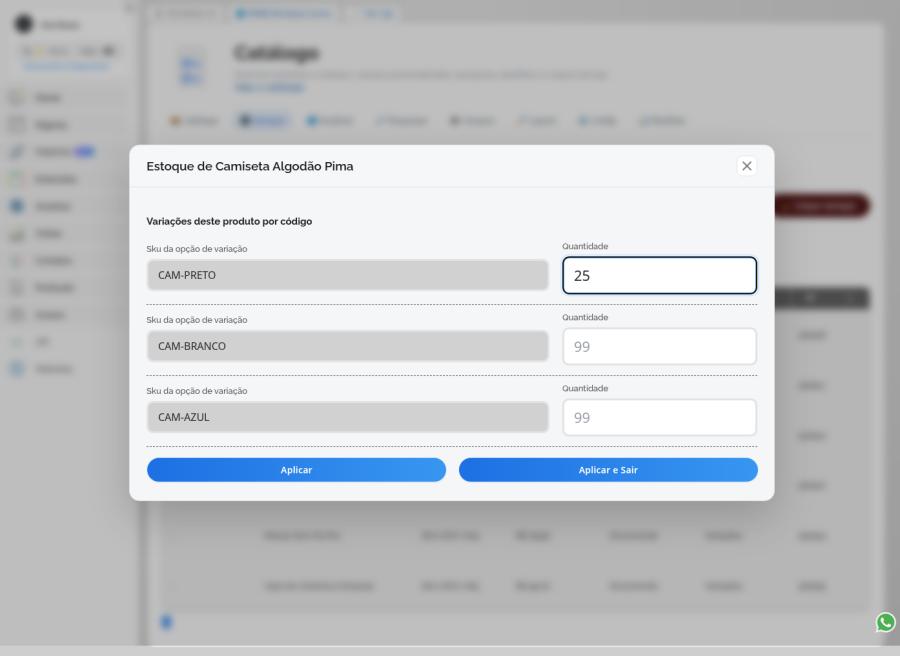This screenshot has width=900, height=656.
Task: Click the Aplicar button
Action: (x=296, y=469)
